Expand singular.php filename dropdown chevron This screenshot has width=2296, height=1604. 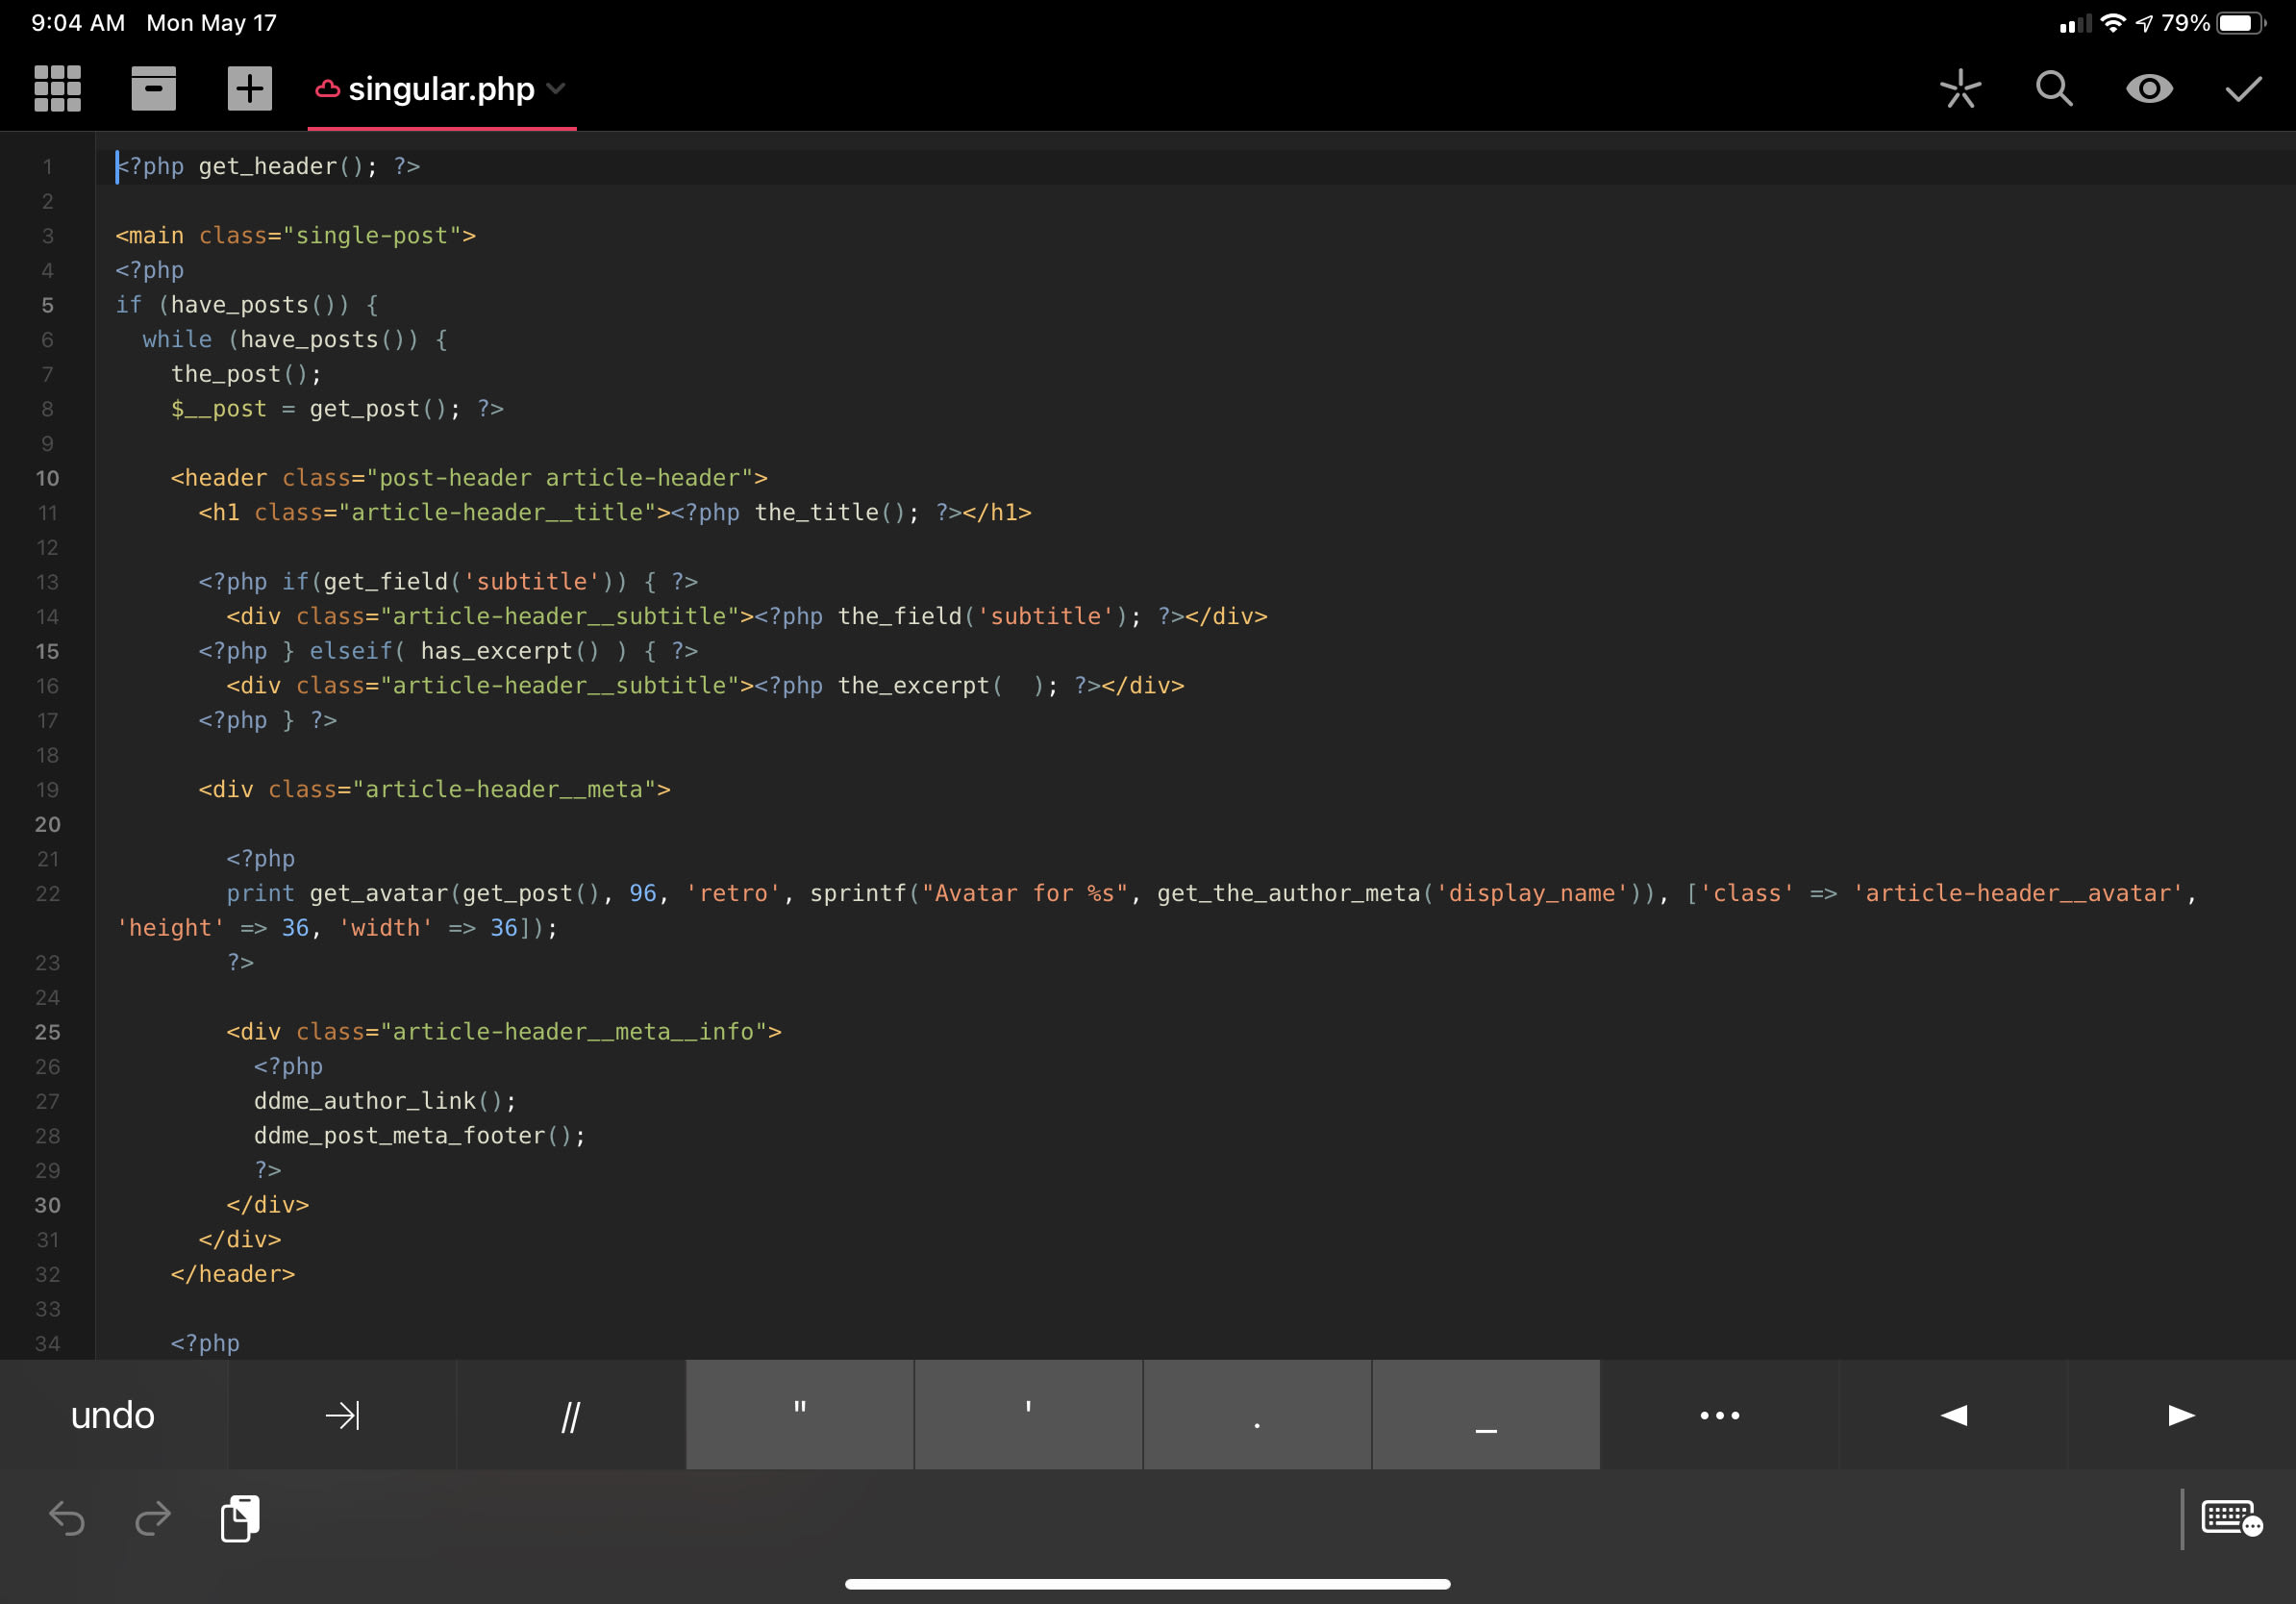click(557, 89)
